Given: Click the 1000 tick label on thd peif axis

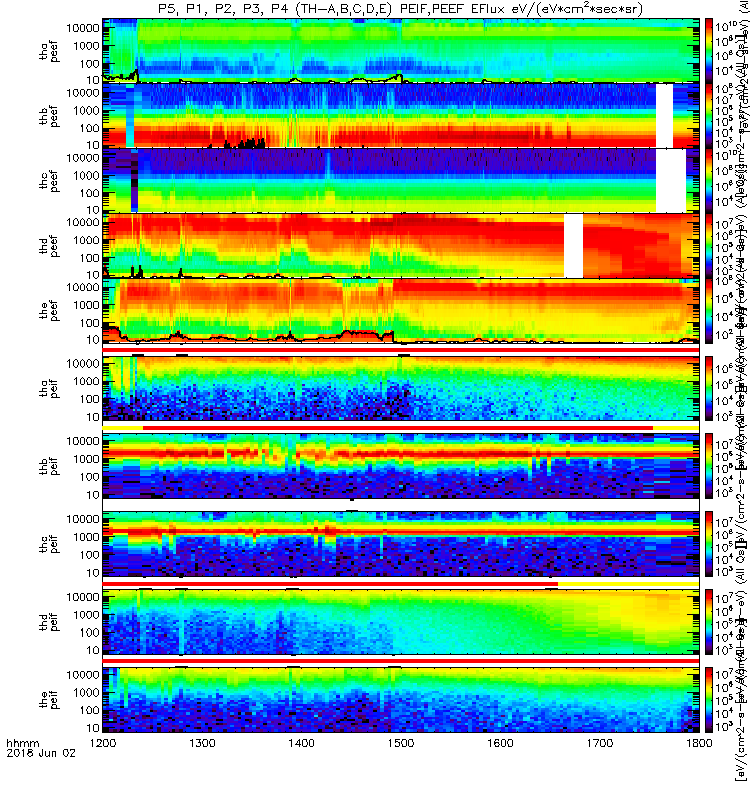Looking at the screenshot, I should pyautogui.click(x=86, y=615).
